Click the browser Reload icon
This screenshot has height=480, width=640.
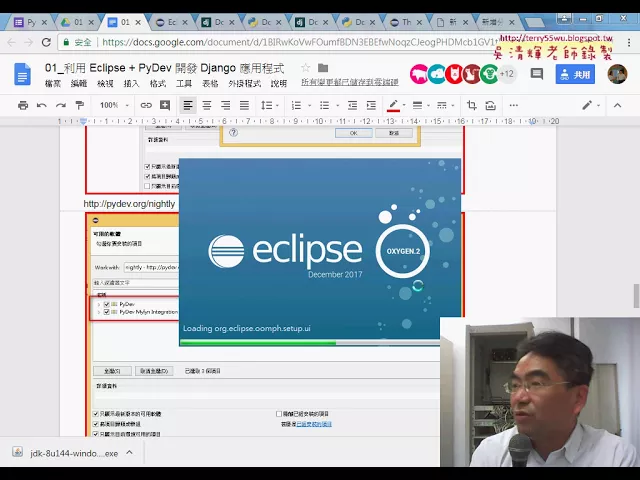pos(46,42)
